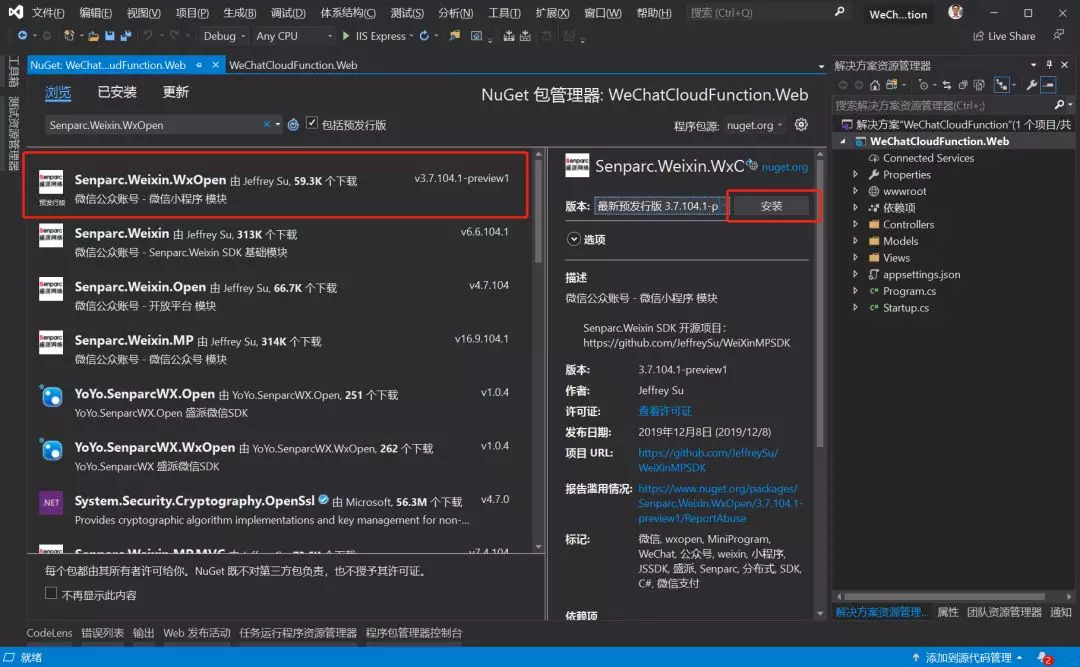Collapse all items in Solution Explorer
Viewport: 1080px width, 667px height.
pyautogui.click(x=963, y=85)
